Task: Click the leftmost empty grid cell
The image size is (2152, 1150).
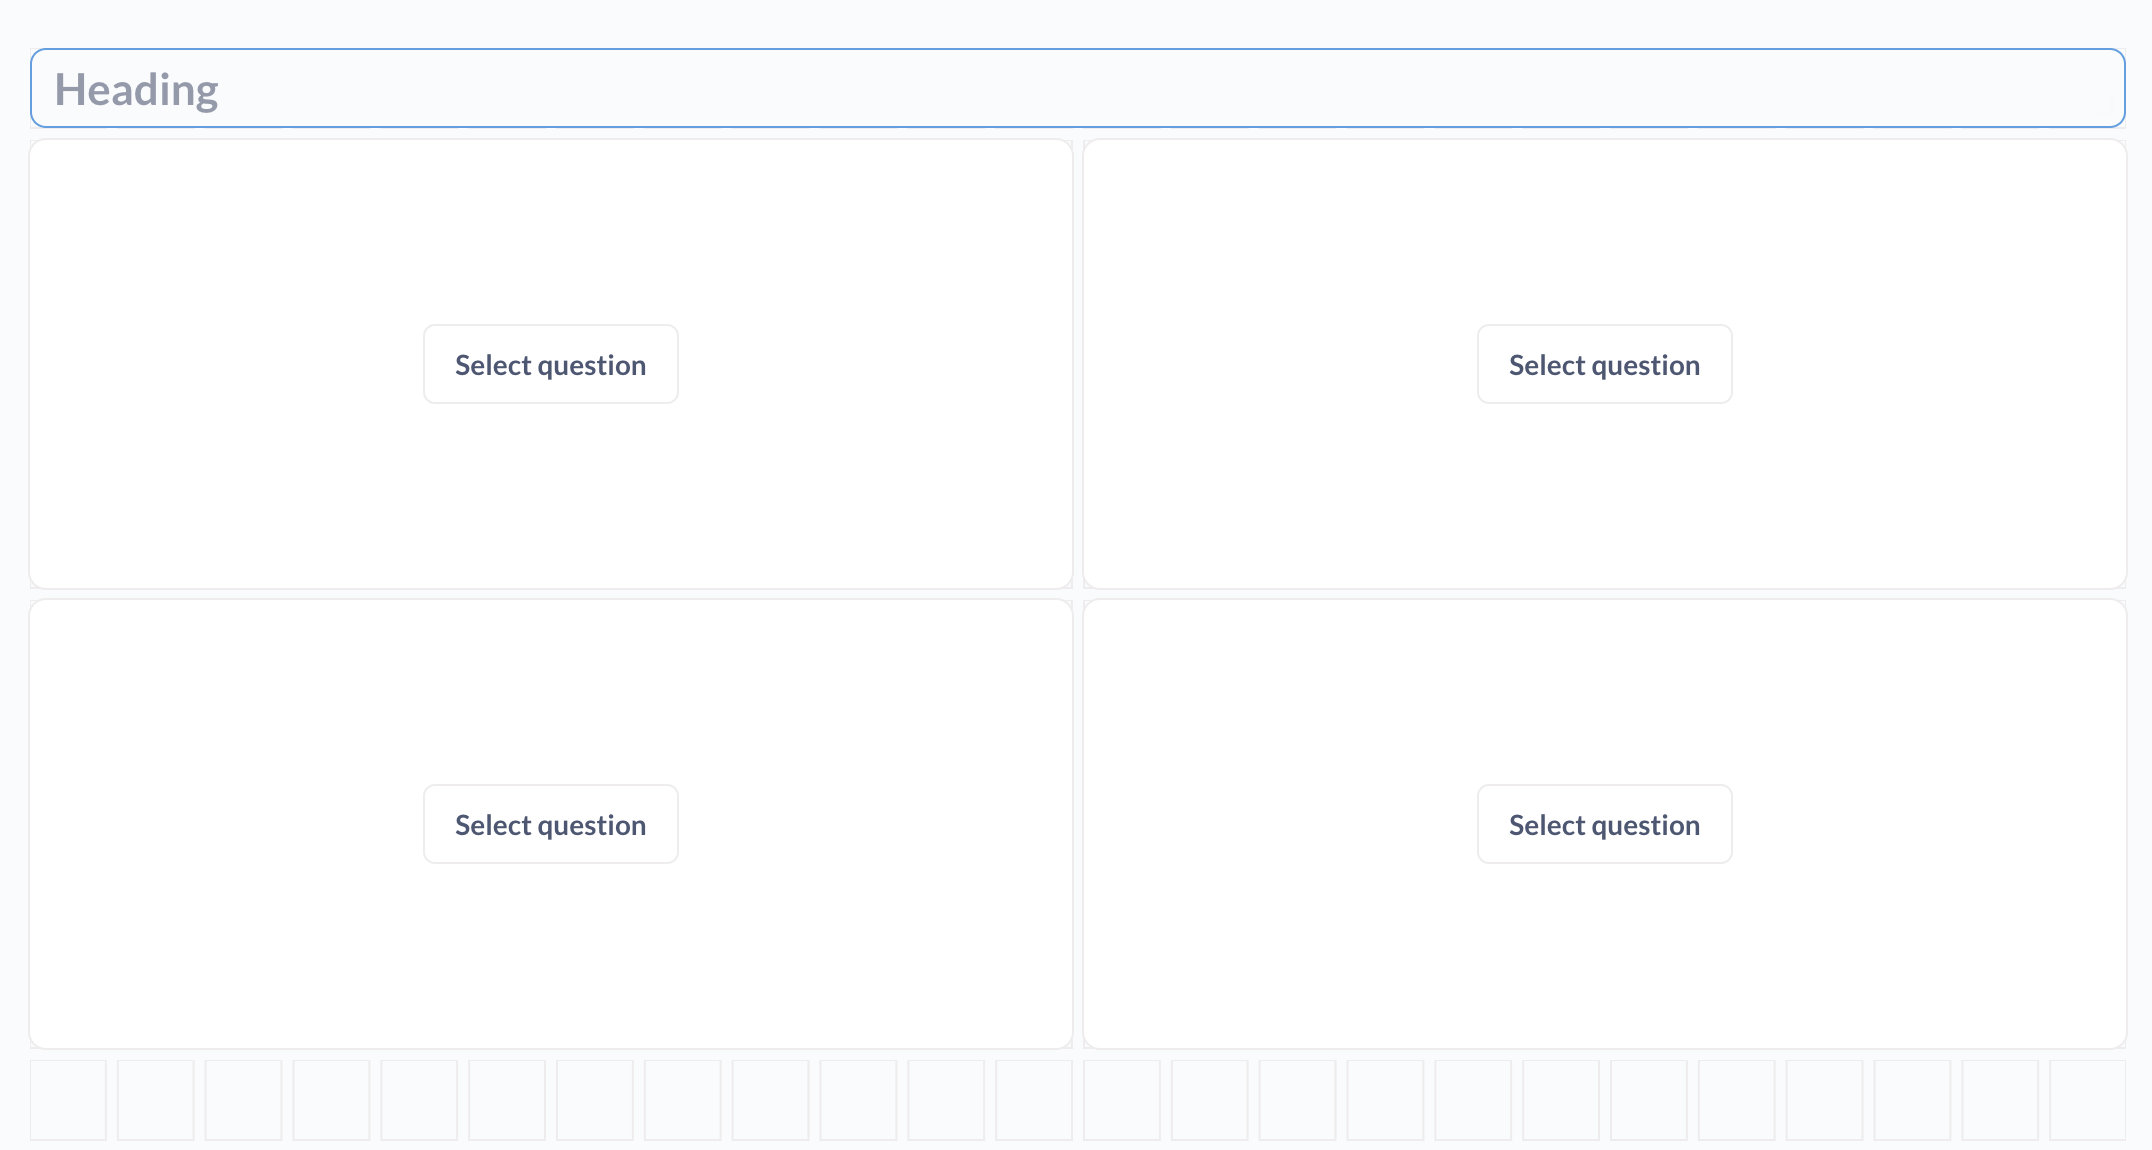Action: 68,1100
